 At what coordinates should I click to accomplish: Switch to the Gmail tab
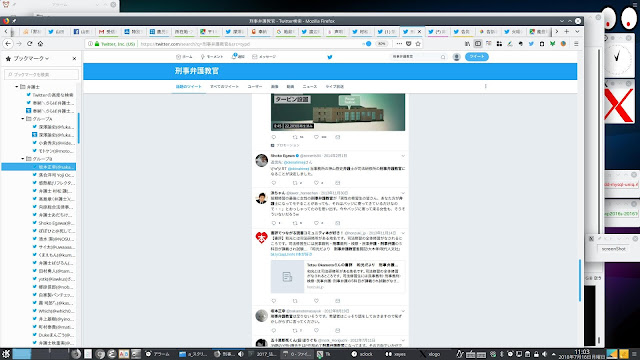107,31
